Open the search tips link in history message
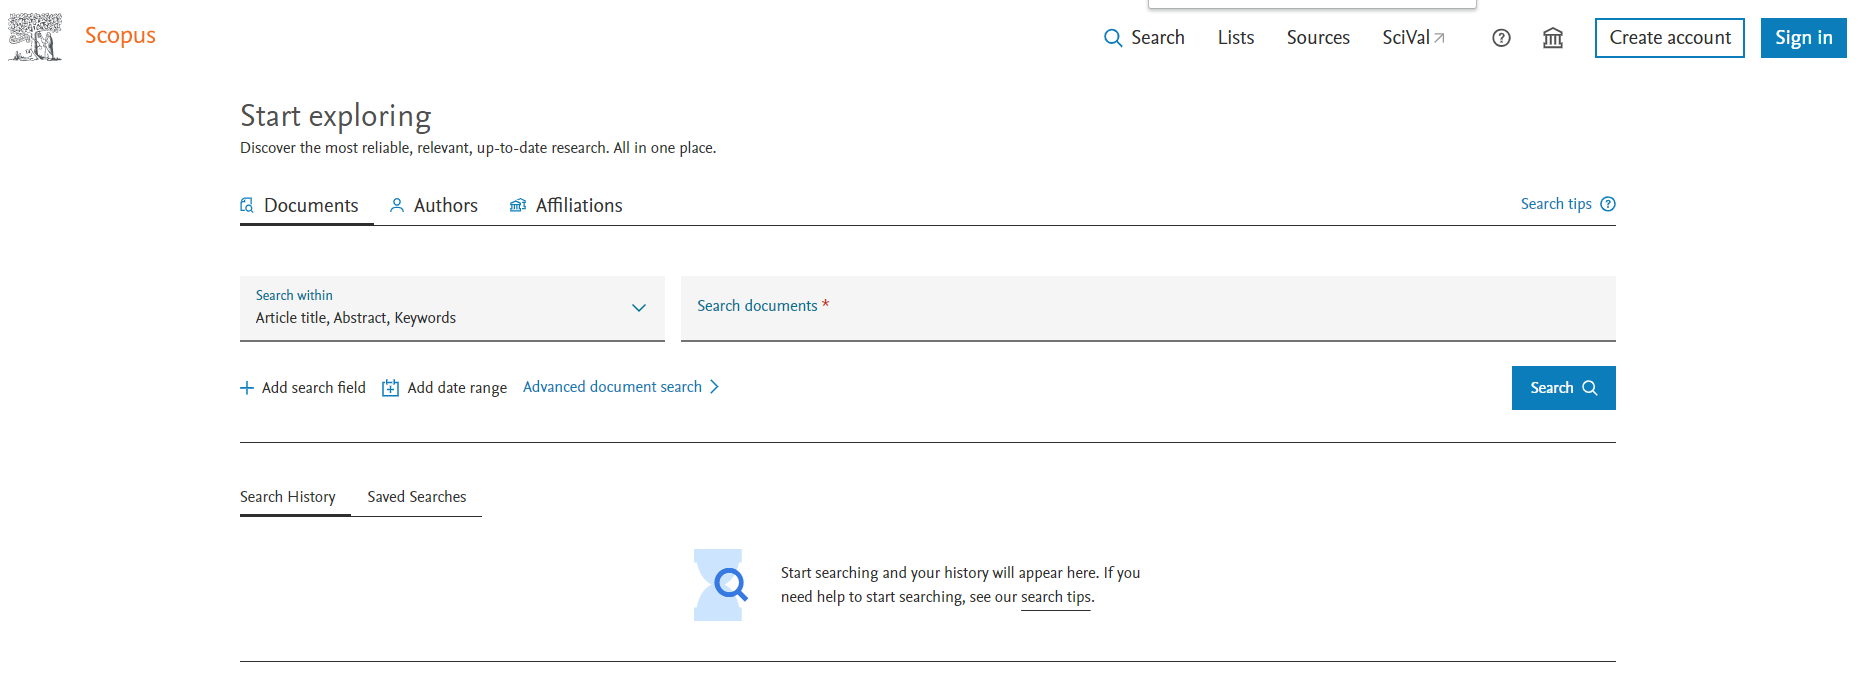 point(1058,597)
